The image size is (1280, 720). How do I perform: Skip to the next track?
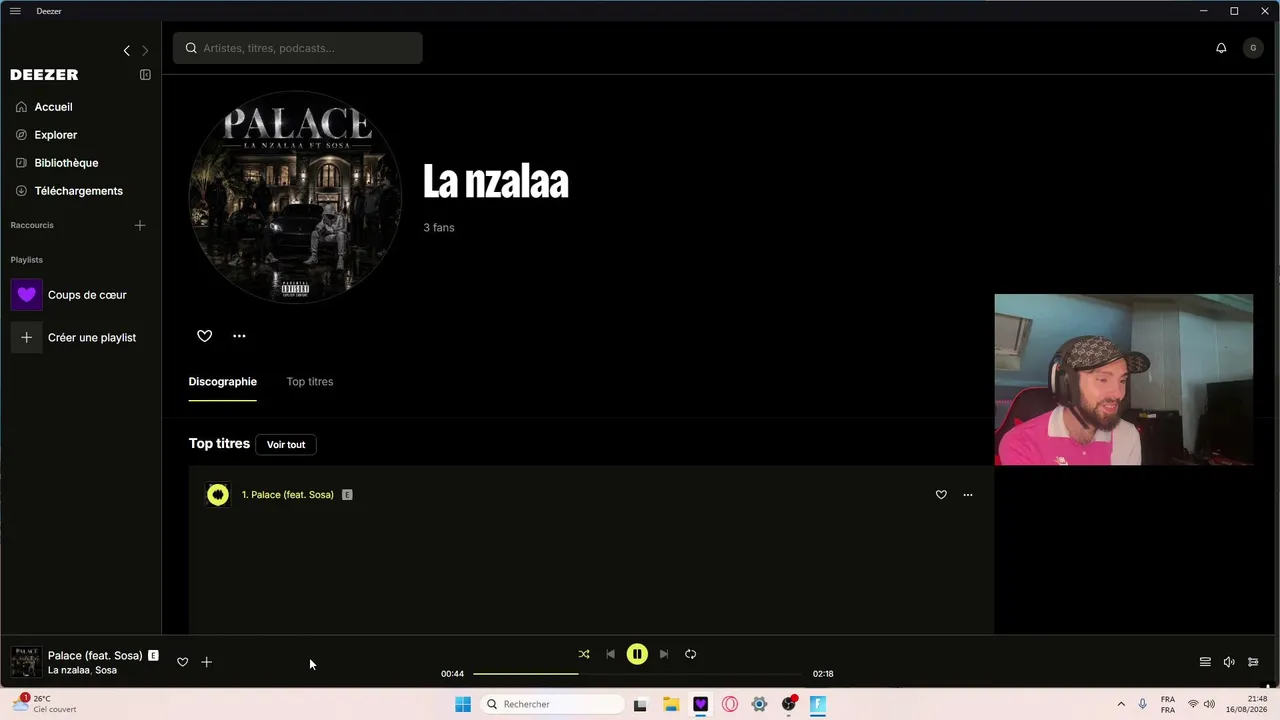tap(664, 654)
